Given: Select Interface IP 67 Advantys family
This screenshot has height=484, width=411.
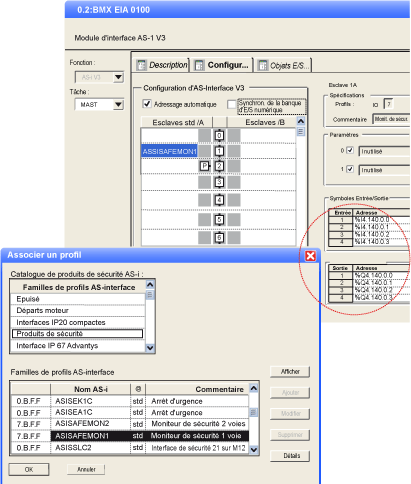Looking at the screenshot, I should [x=78, y=346].
